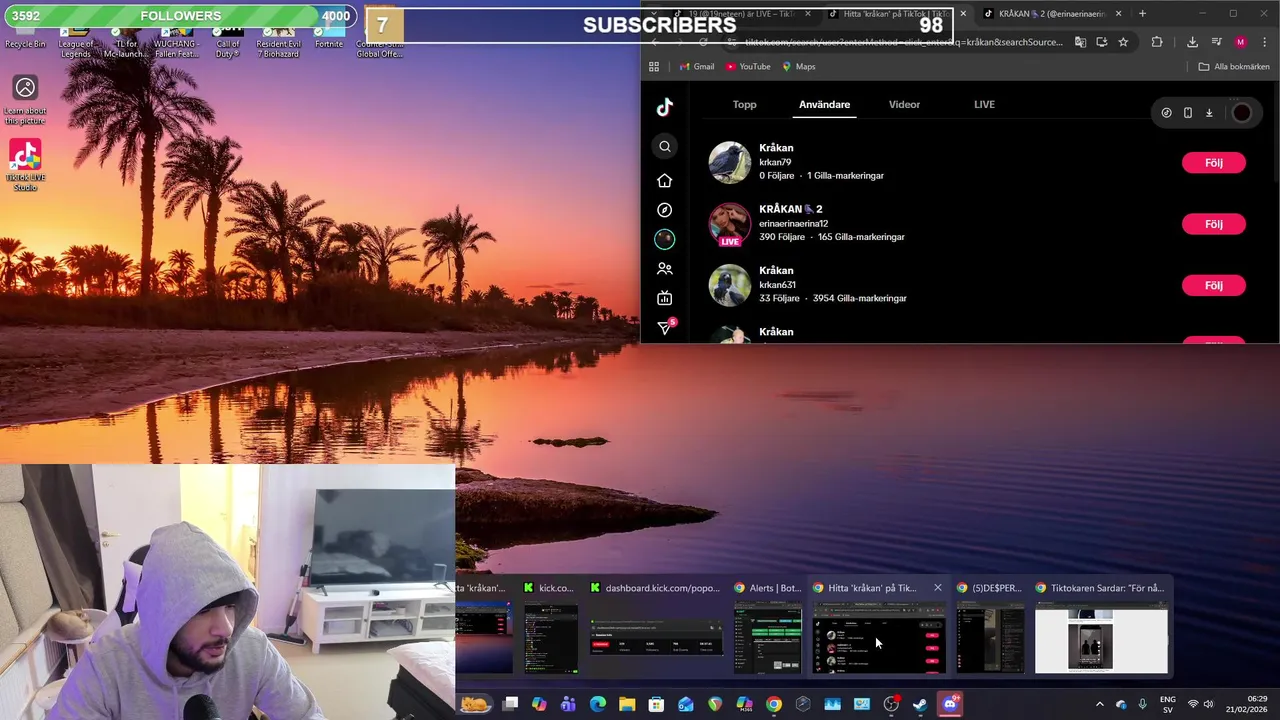Open Chrome extensions puzzle icon

pyautogui.click(x=1157, y=42)
